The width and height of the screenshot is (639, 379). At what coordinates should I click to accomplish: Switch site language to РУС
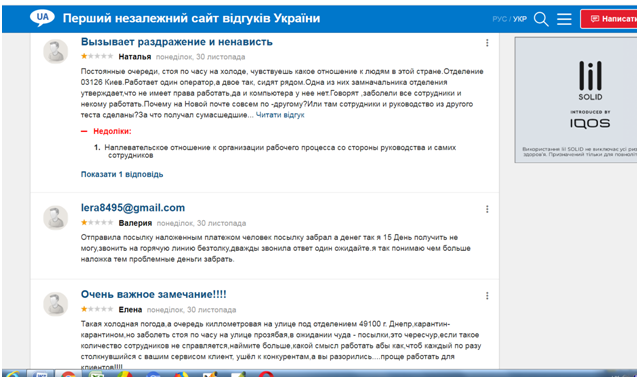click(499, 19)
